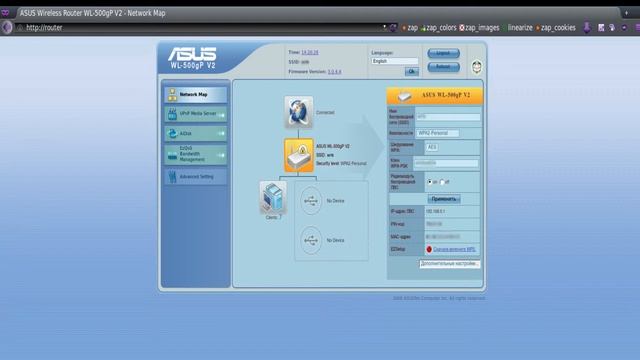Select the radio on option
The width and height of the screenshot is (640, 360).
point(429,182)
